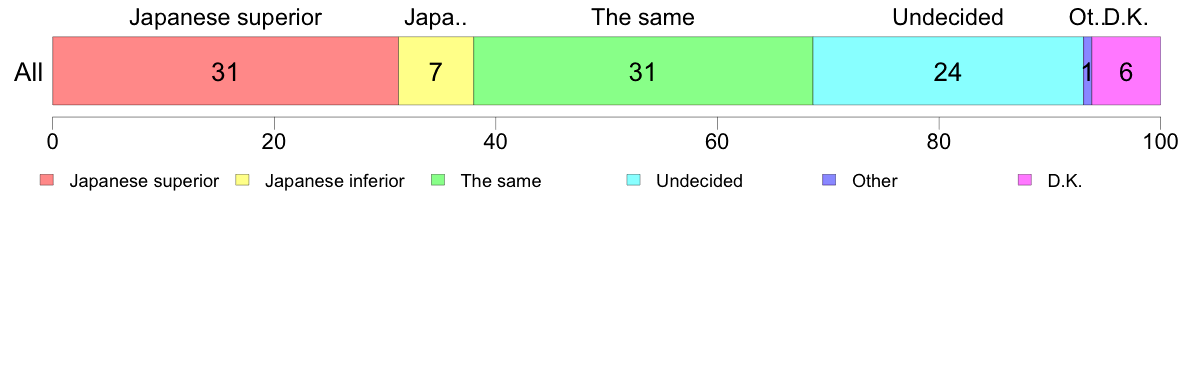Click the 'All' row label

pyautogui.click(x=29, y=73)
